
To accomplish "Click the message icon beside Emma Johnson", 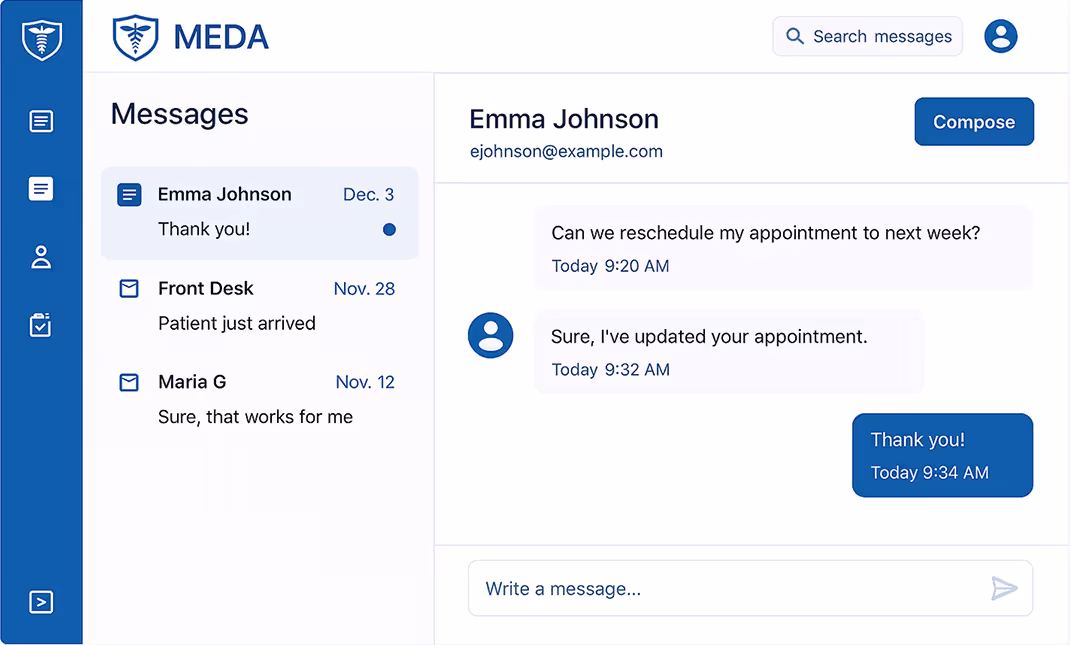I will point(129,195).
